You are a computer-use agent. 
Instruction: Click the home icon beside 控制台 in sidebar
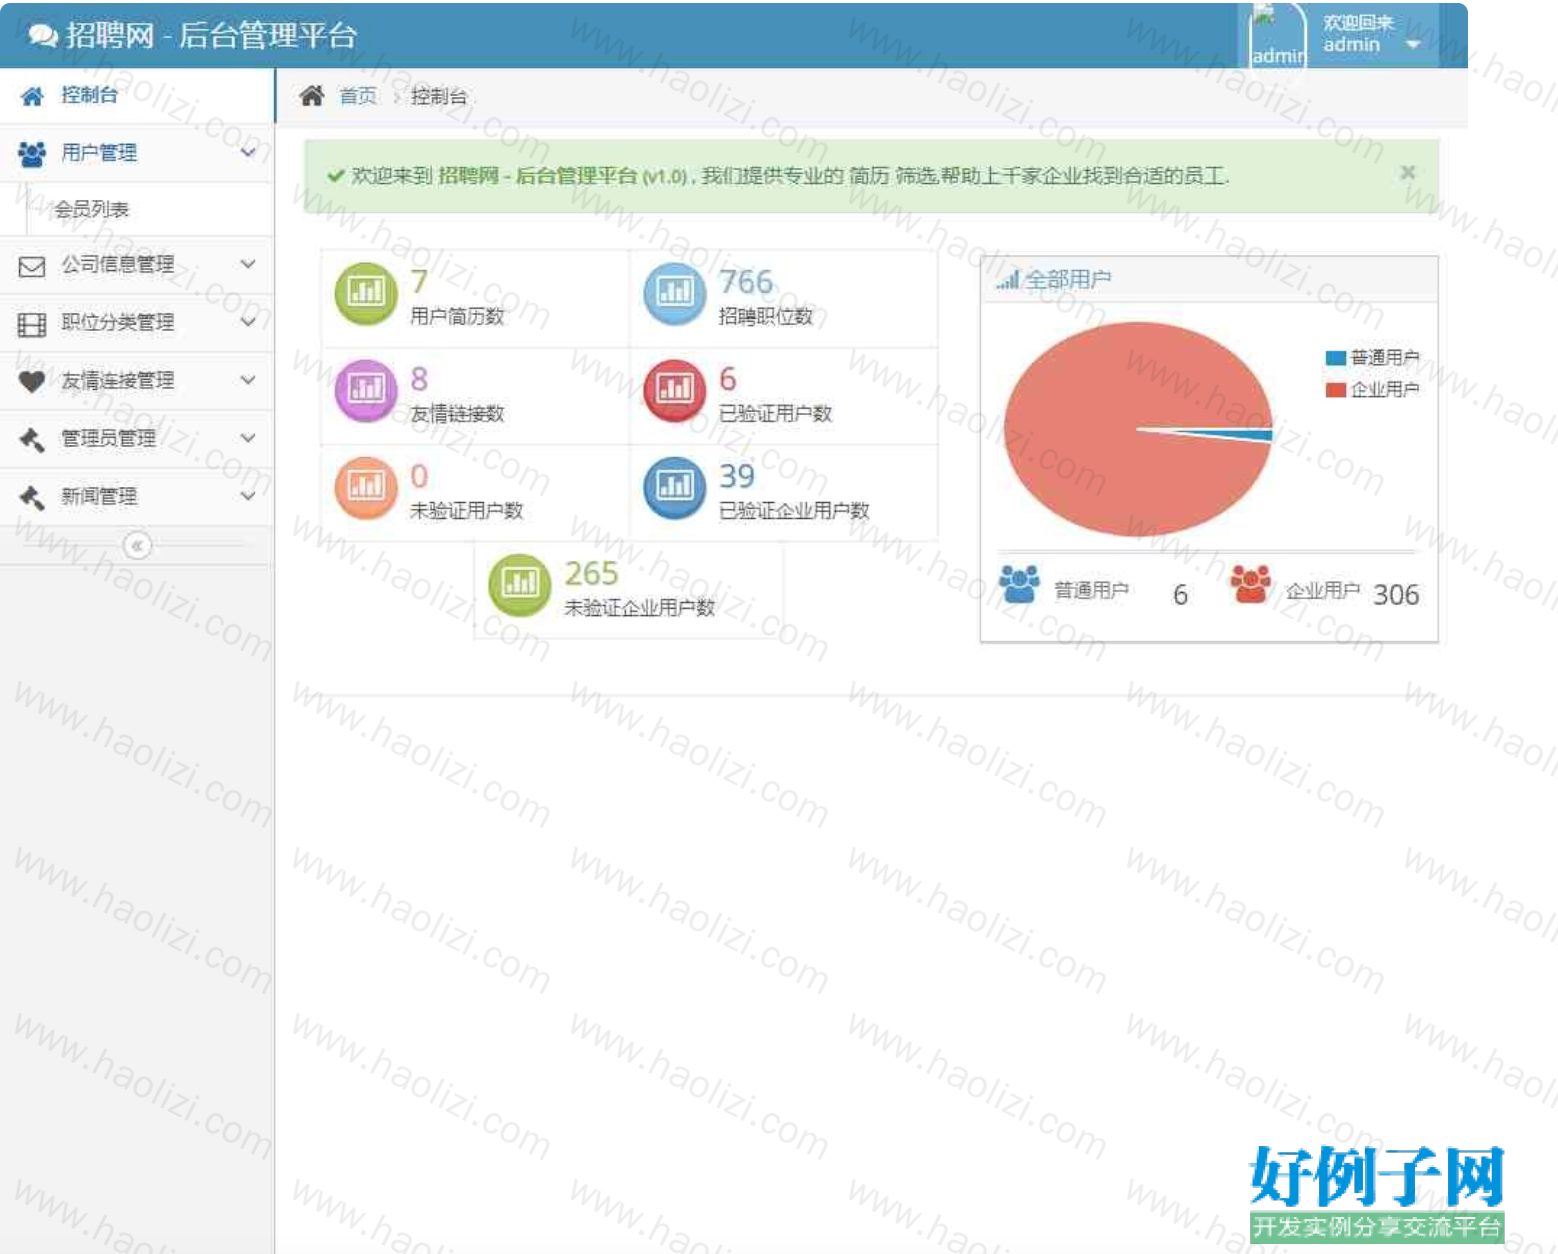click(32, 96)
